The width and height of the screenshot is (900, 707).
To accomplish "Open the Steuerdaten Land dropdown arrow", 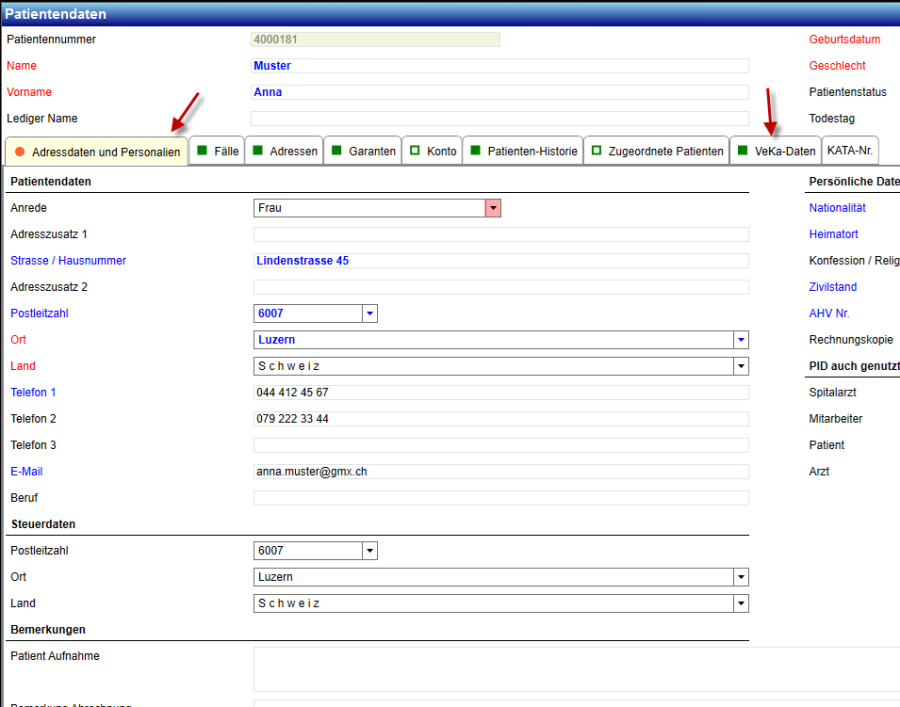I will 740,603.
